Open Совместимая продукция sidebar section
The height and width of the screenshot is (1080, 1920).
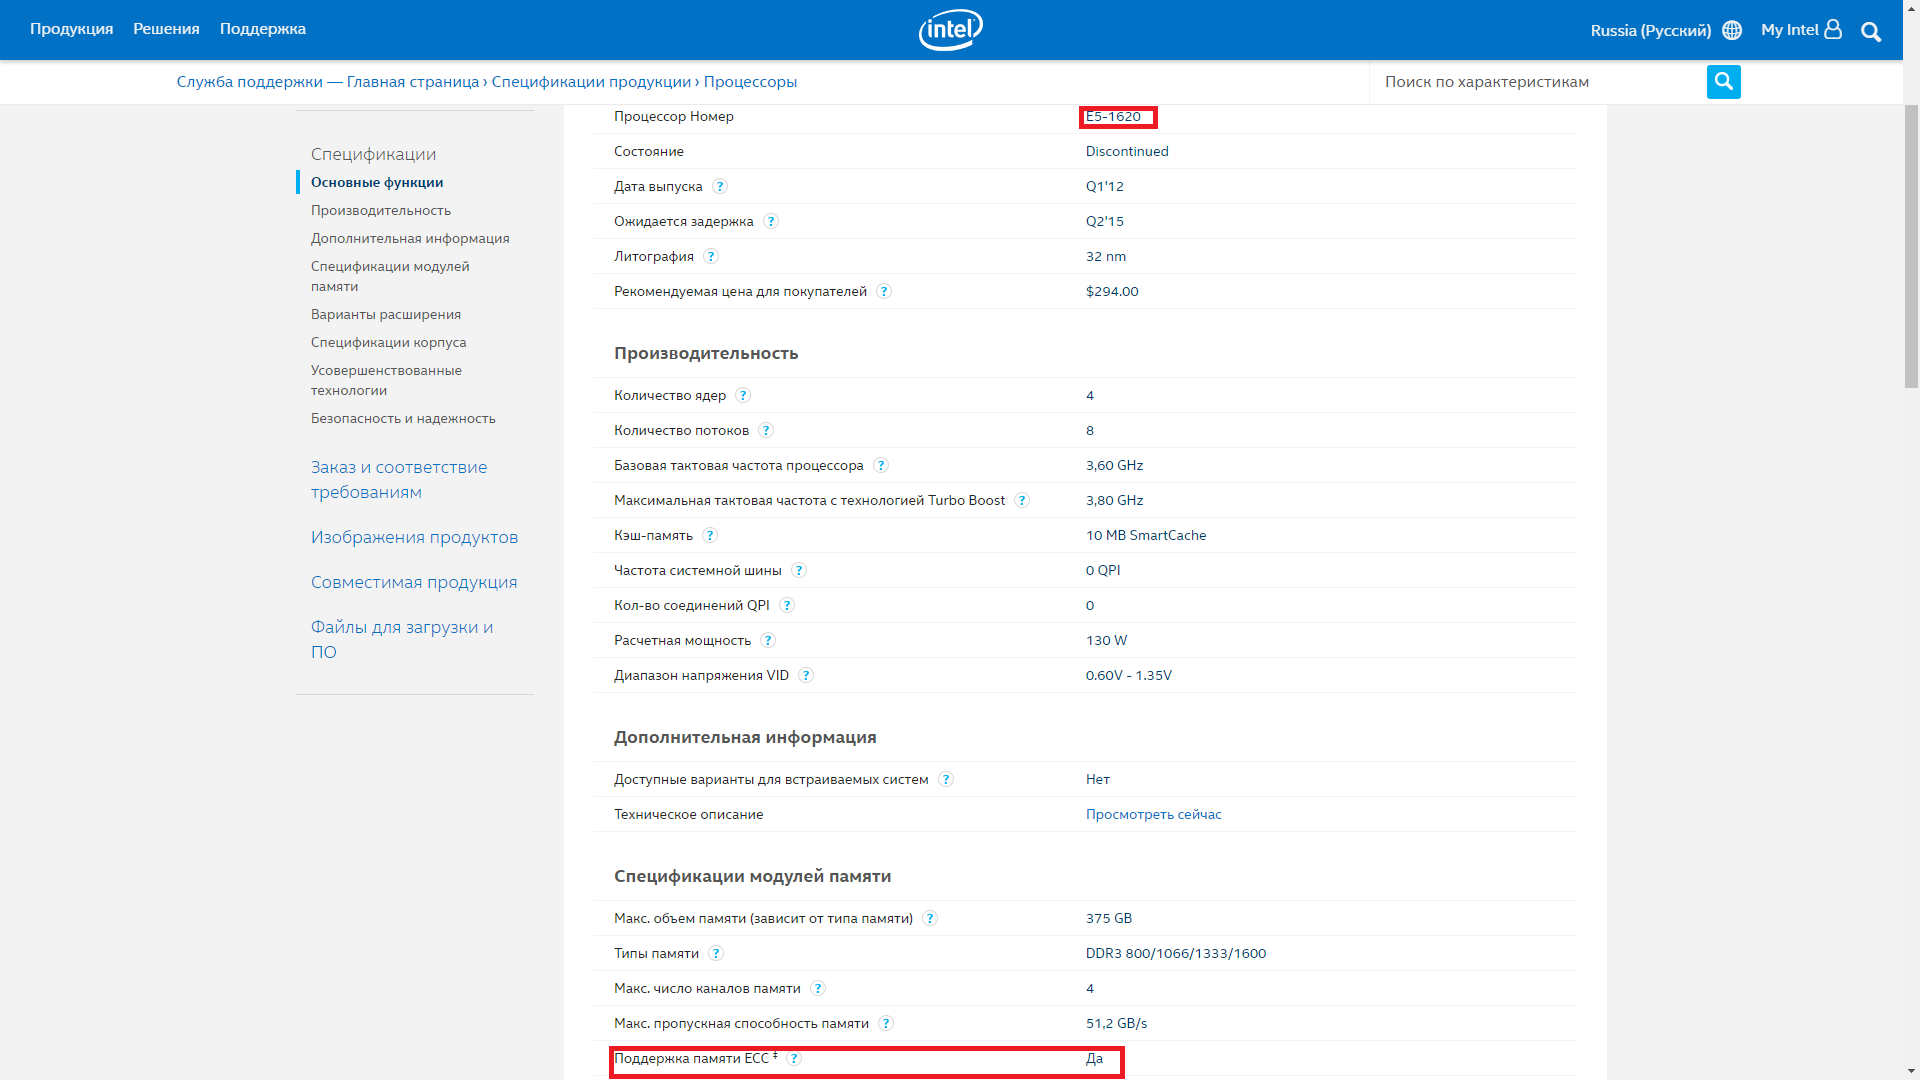click(x=413, y=582)
